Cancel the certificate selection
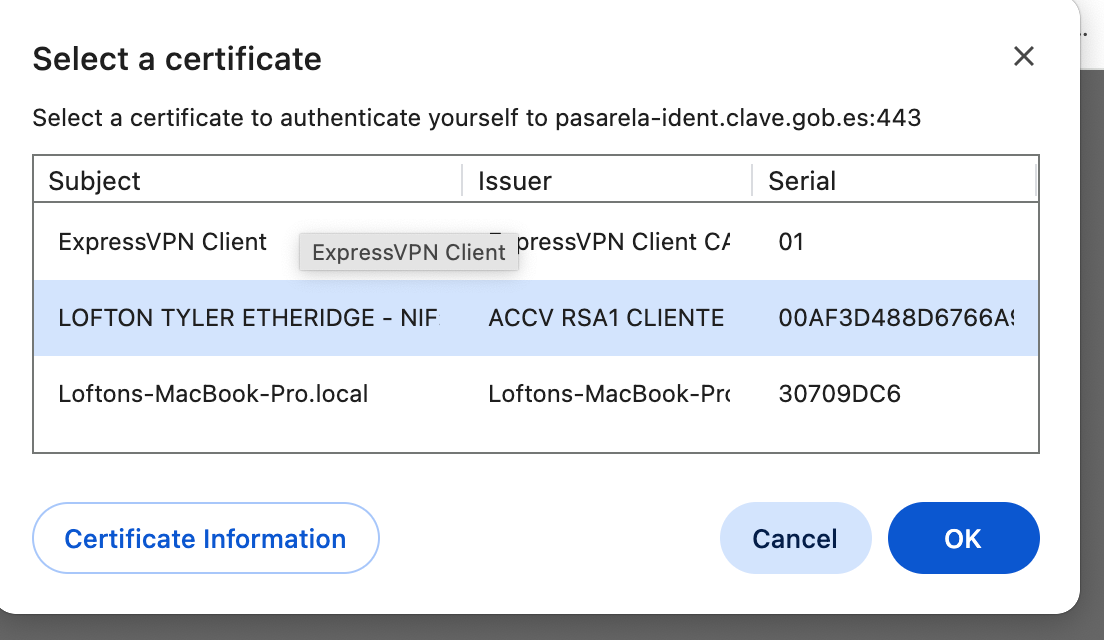1104x640 pixels. (795, 539)
